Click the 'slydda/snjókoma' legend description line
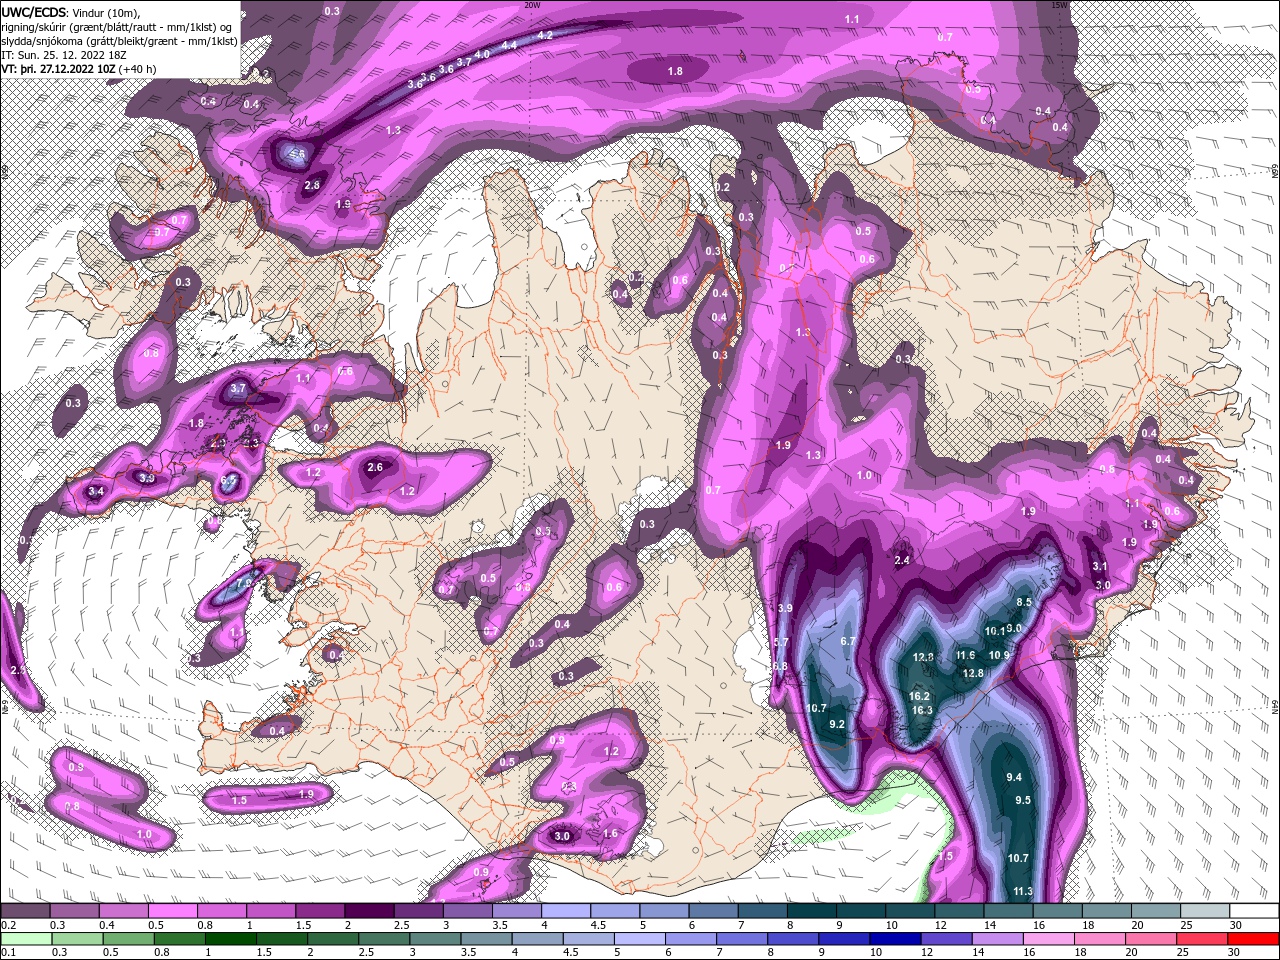Image resolution: width=1280 pixels, height=960 pixels. tap(119, 41)
